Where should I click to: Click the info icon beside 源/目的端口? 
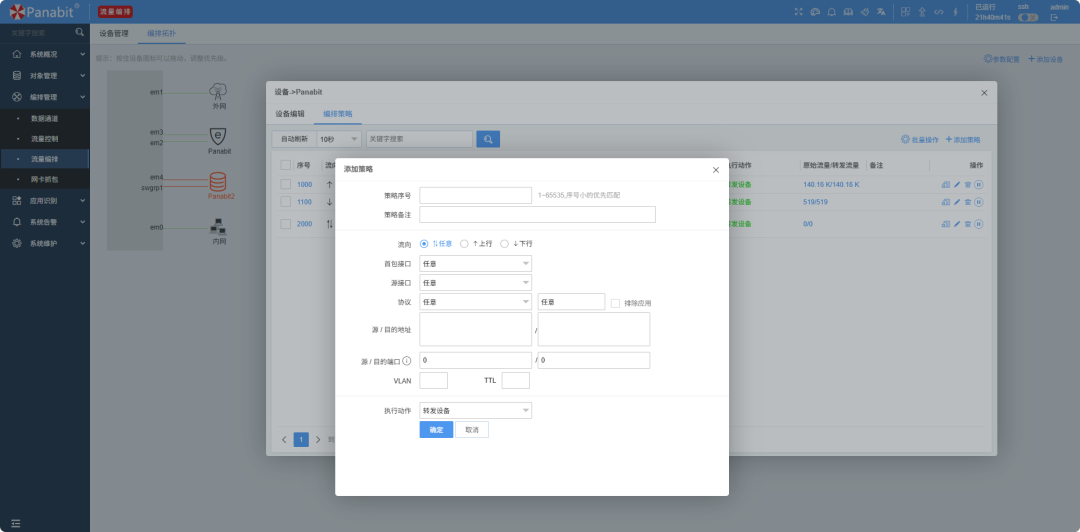pyautogui.click(x=407, y=360)
